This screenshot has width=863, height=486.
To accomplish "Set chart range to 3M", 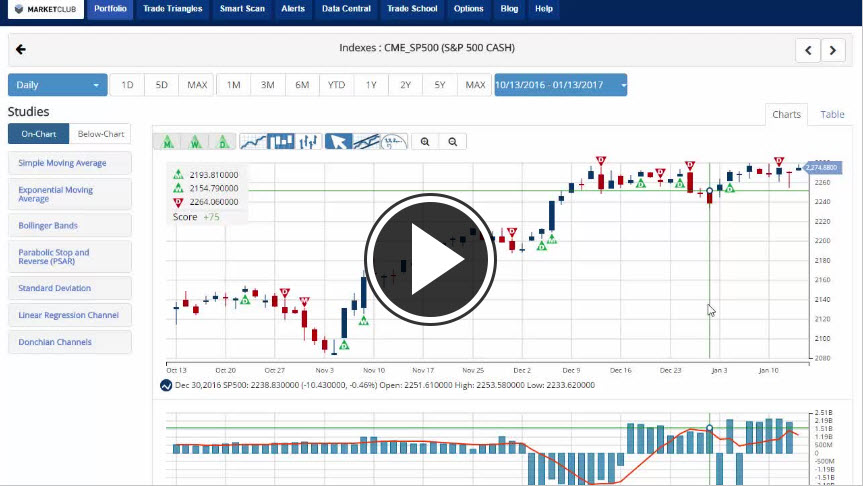I will 267,85.
